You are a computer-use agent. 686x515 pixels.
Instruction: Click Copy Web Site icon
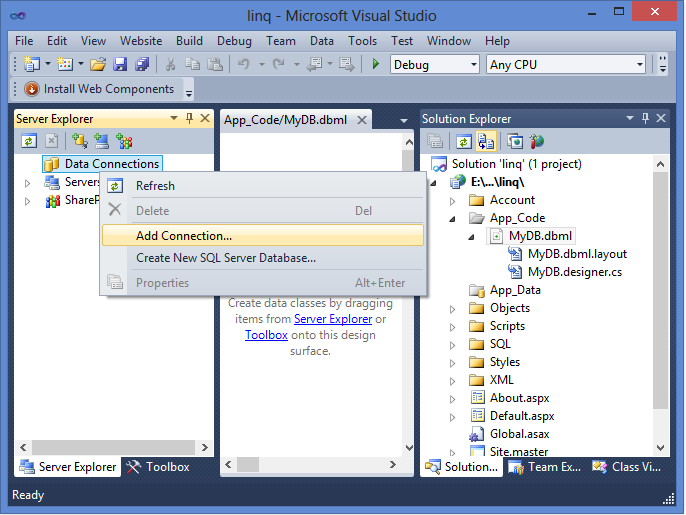(515, 141)
